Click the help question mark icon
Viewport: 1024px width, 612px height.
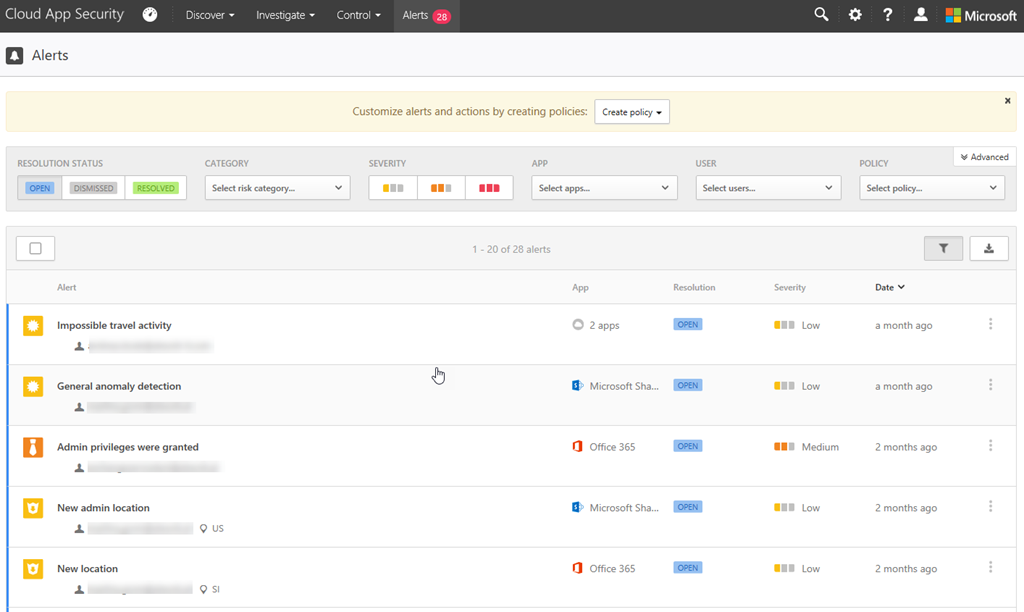pyautogui.click(x=887, y=15)
